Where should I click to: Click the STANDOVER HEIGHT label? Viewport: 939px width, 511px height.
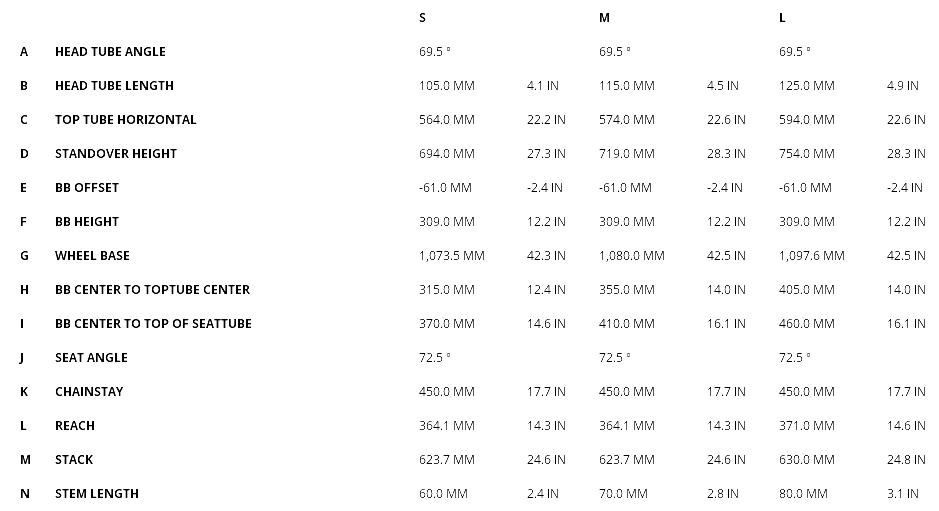[115, 153]
